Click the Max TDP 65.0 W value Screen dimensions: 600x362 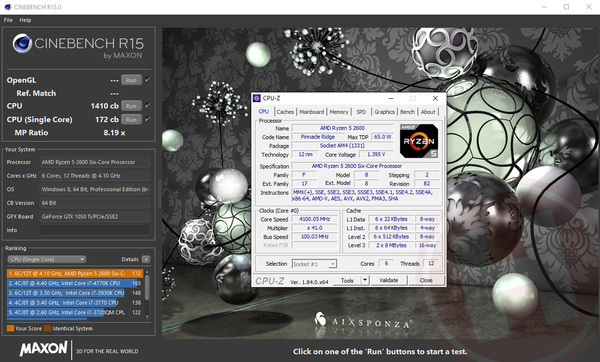[383, 137]
